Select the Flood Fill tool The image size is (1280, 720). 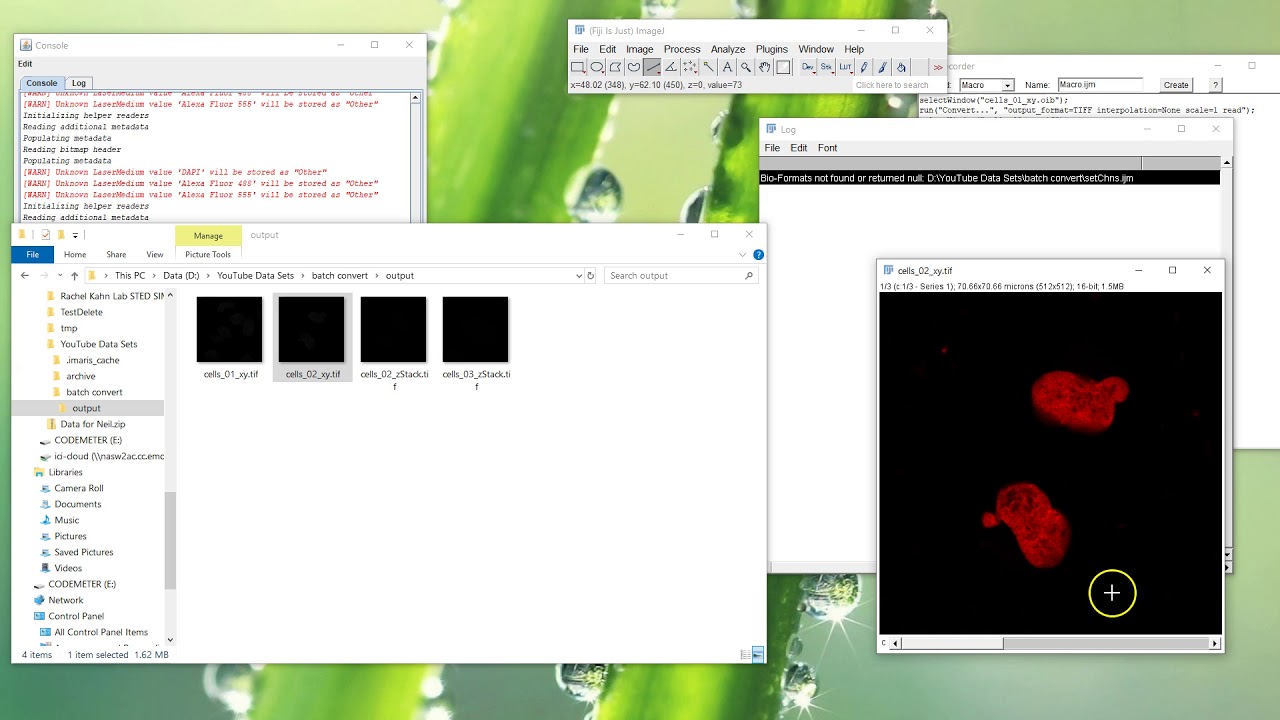pos(901,67)
